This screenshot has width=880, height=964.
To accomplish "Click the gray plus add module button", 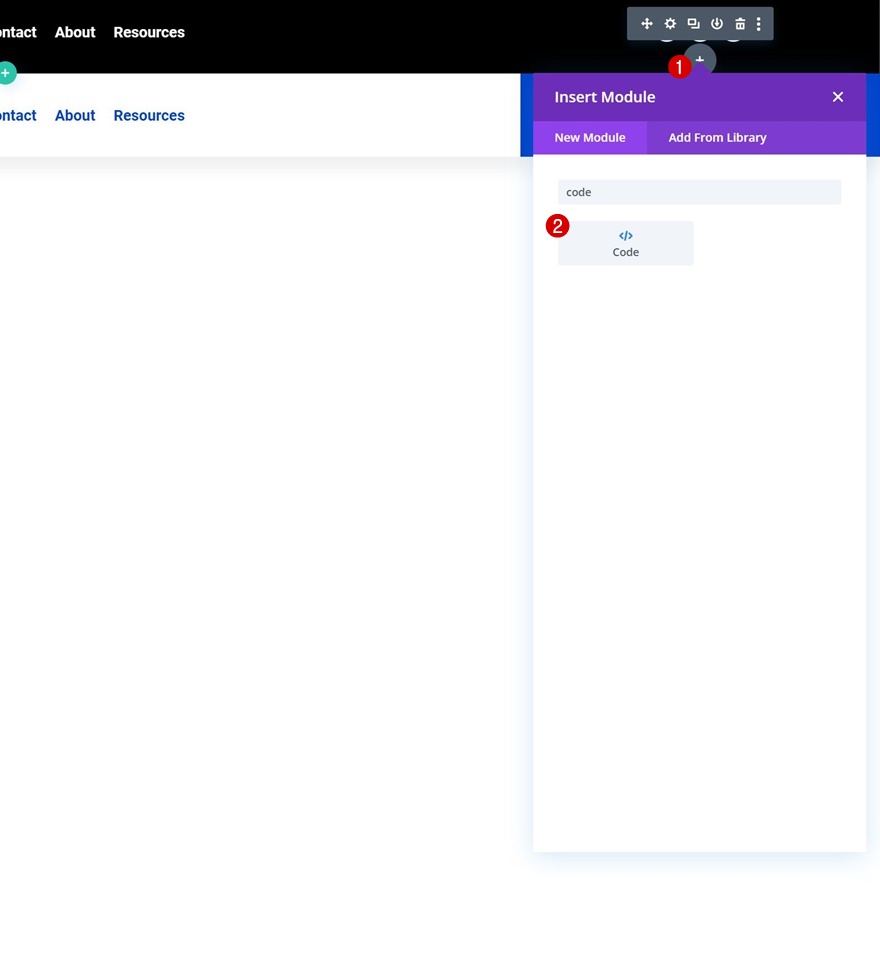I will 698,59.
